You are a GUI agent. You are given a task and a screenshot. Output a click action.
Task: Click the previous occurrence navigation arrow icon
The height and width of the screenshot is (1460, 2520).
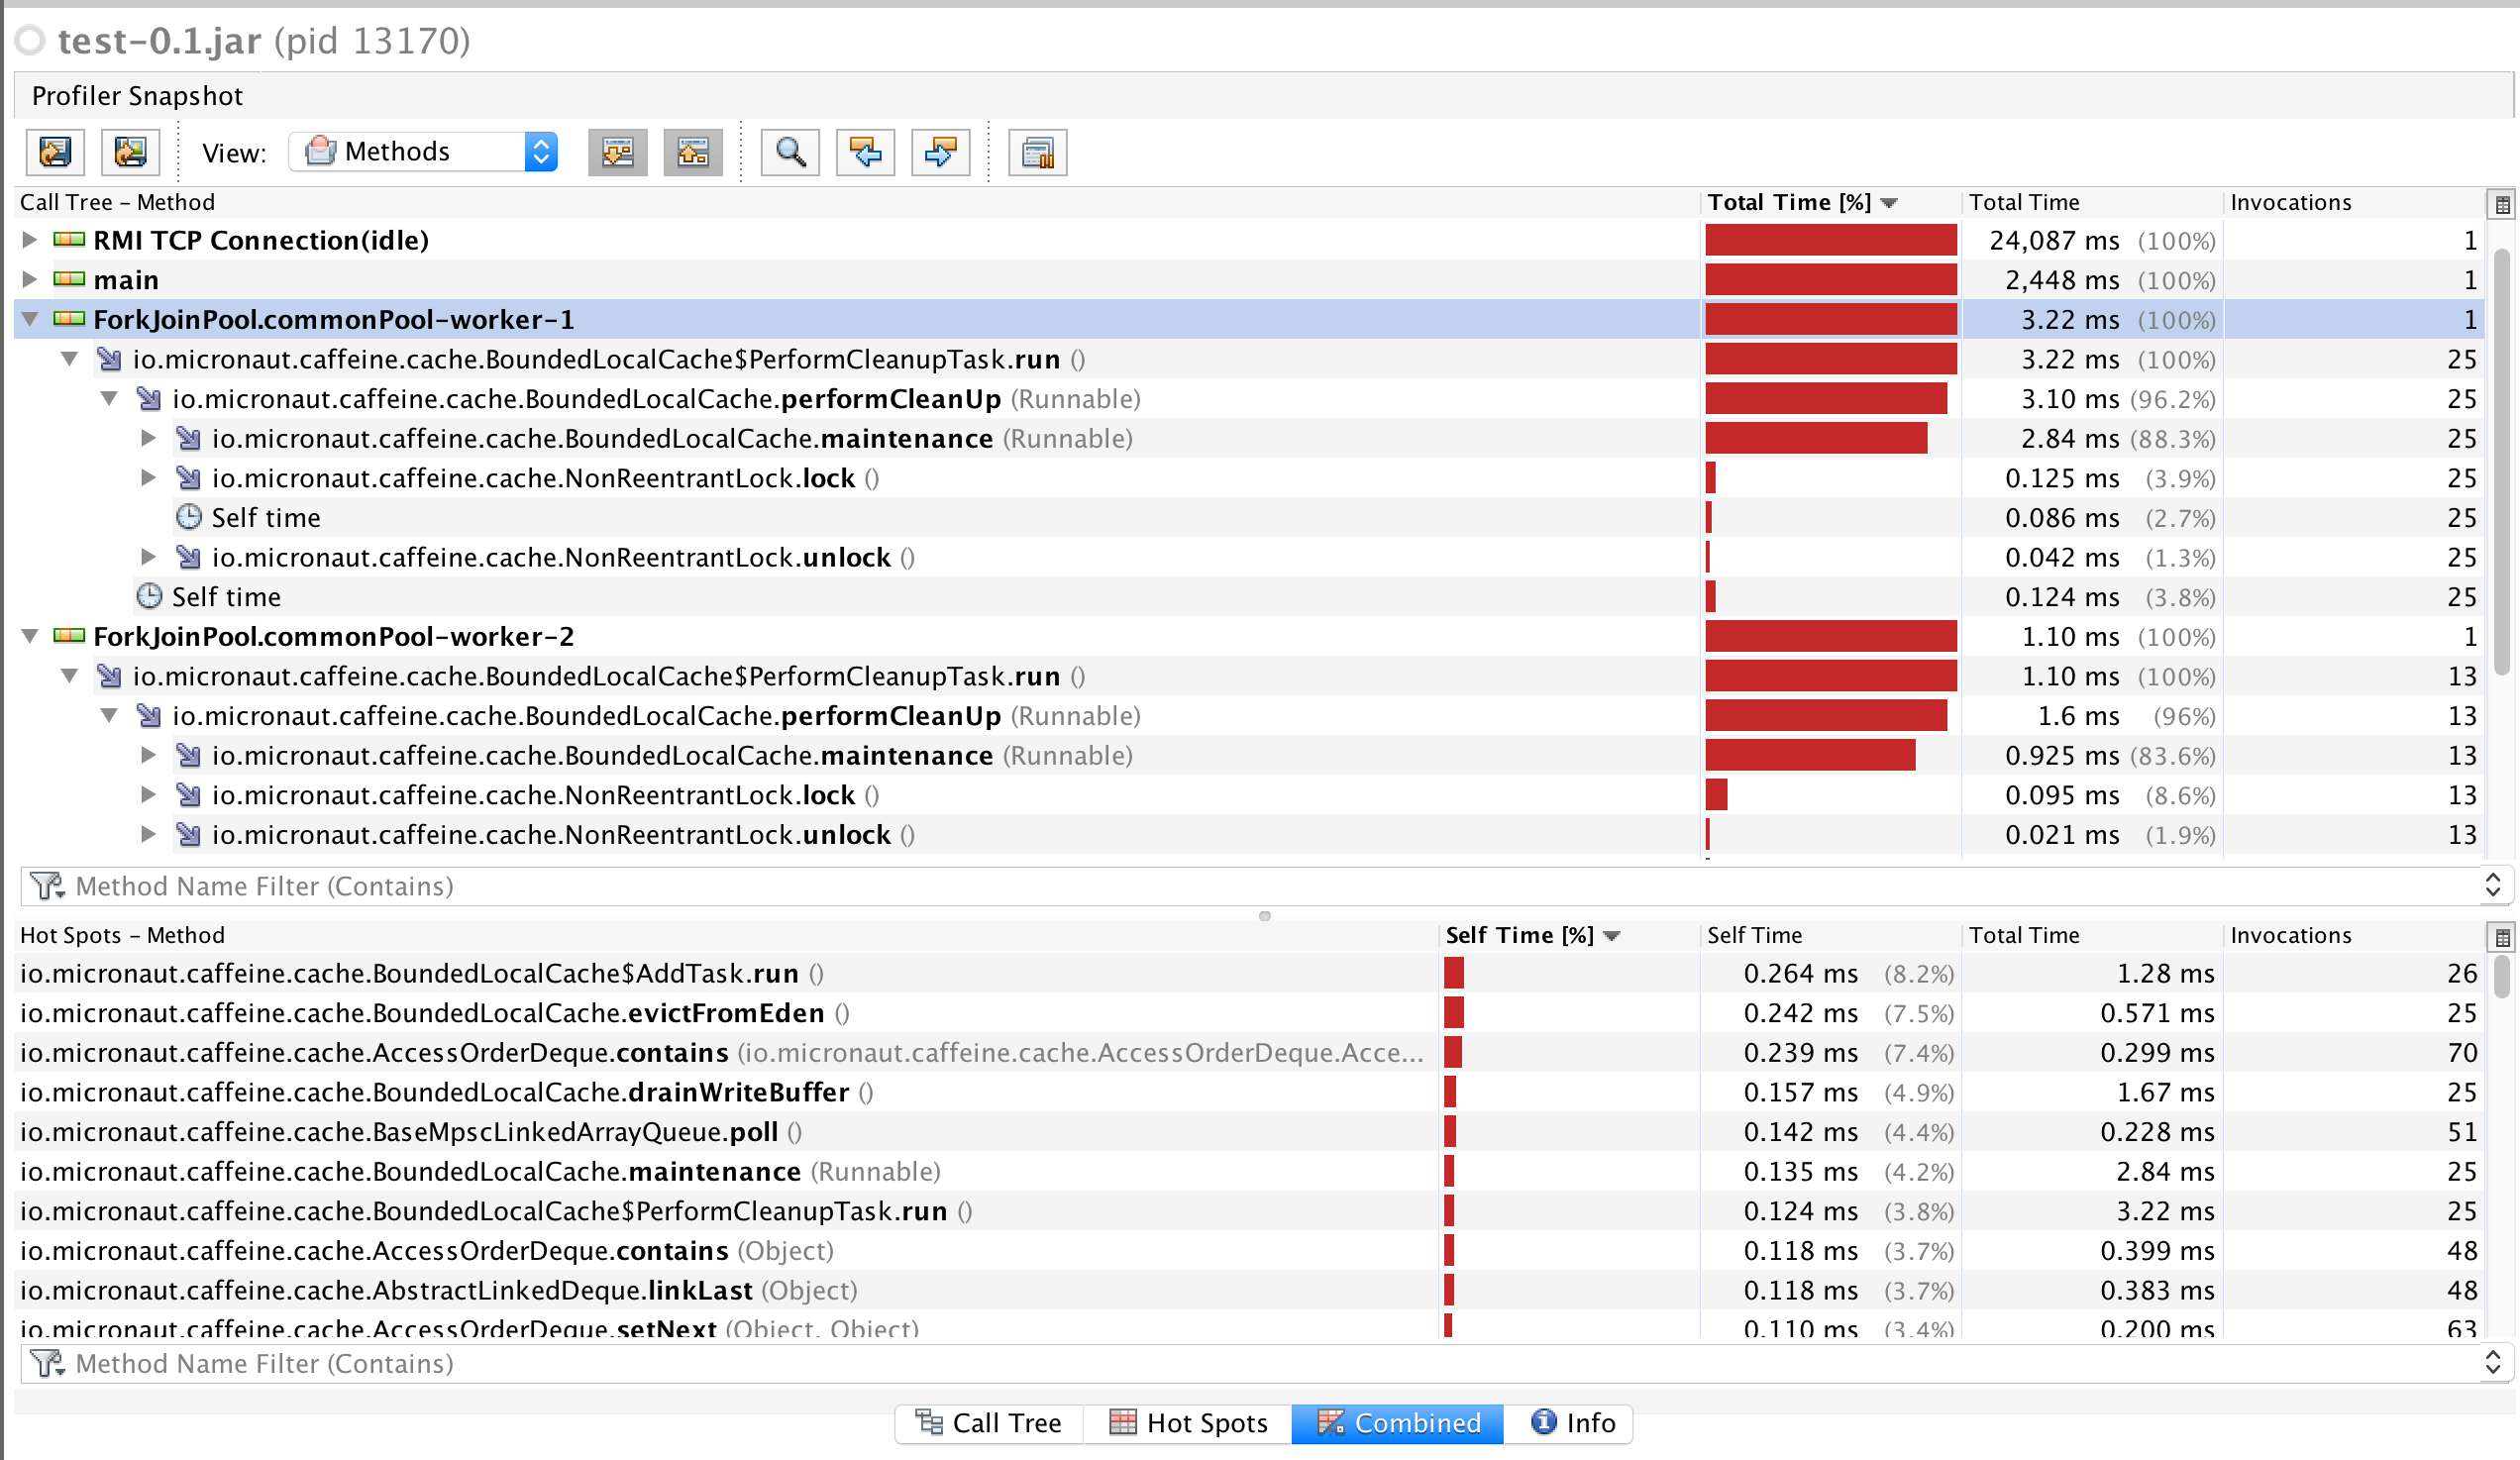pos(864,152)
